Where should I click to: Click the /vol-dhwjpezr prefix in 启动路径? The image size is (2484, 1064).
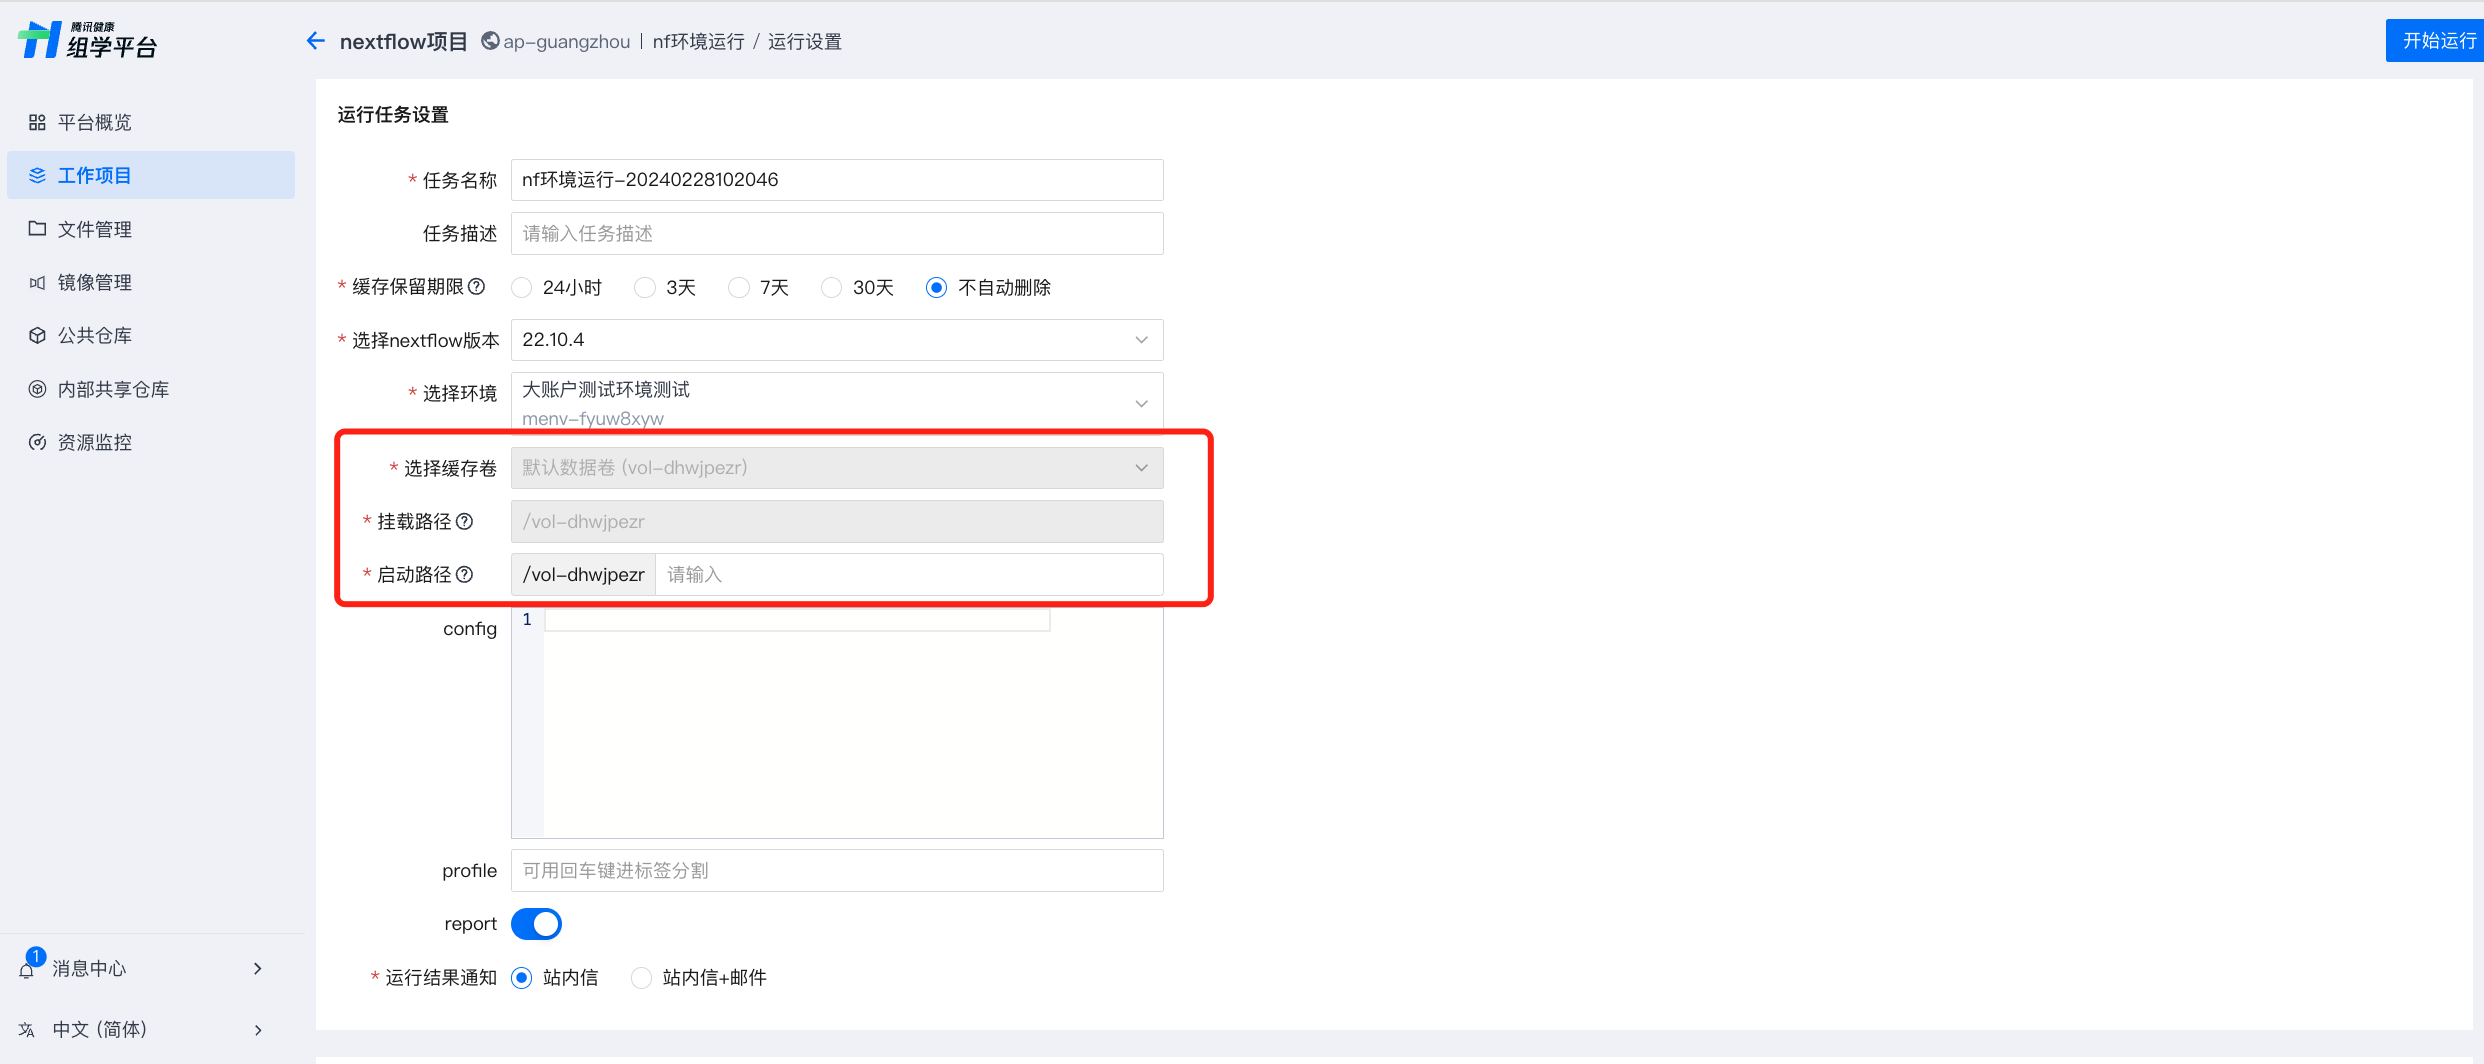click(583, 574)
